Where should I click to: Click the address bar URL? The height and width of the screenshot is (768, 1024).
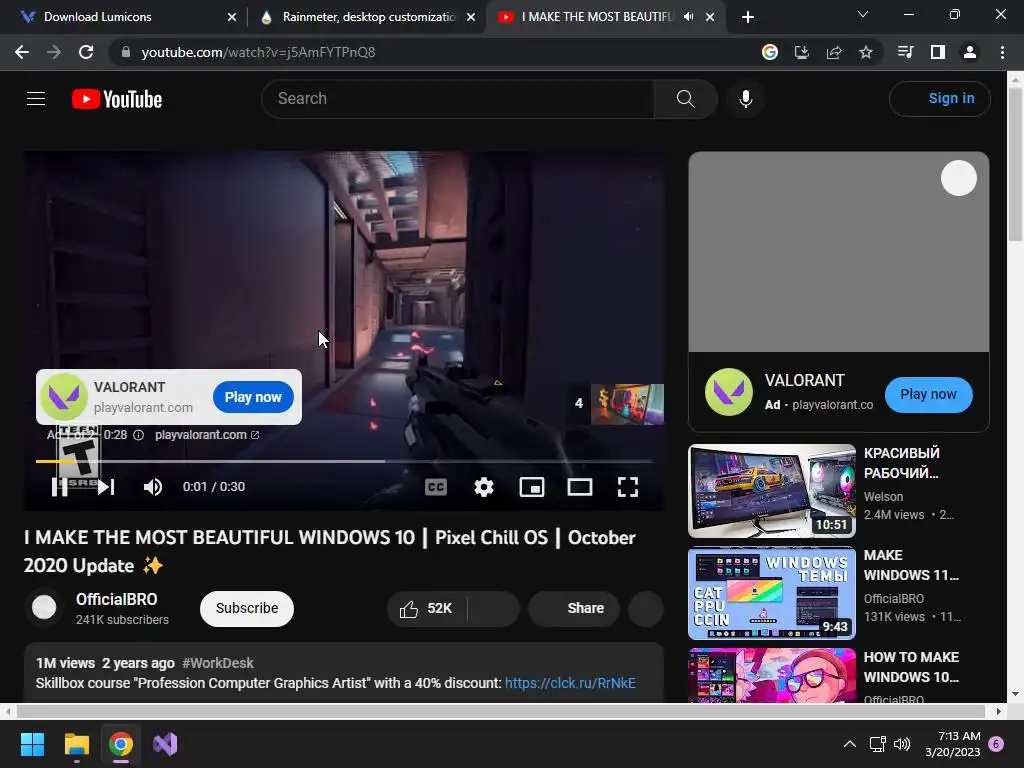point(258,52)
